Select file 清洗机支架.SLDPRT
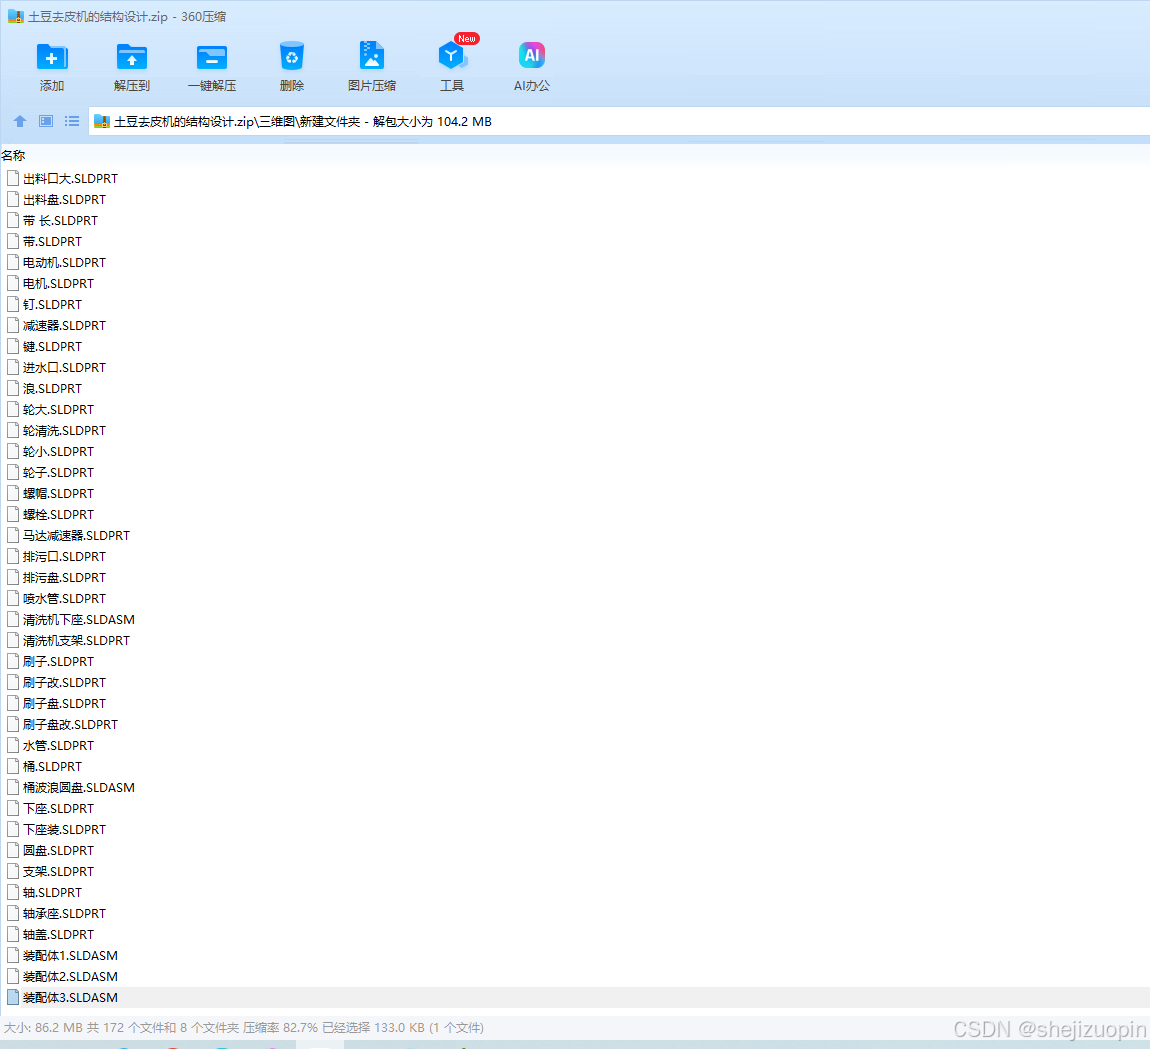 (x=76, y=641)
